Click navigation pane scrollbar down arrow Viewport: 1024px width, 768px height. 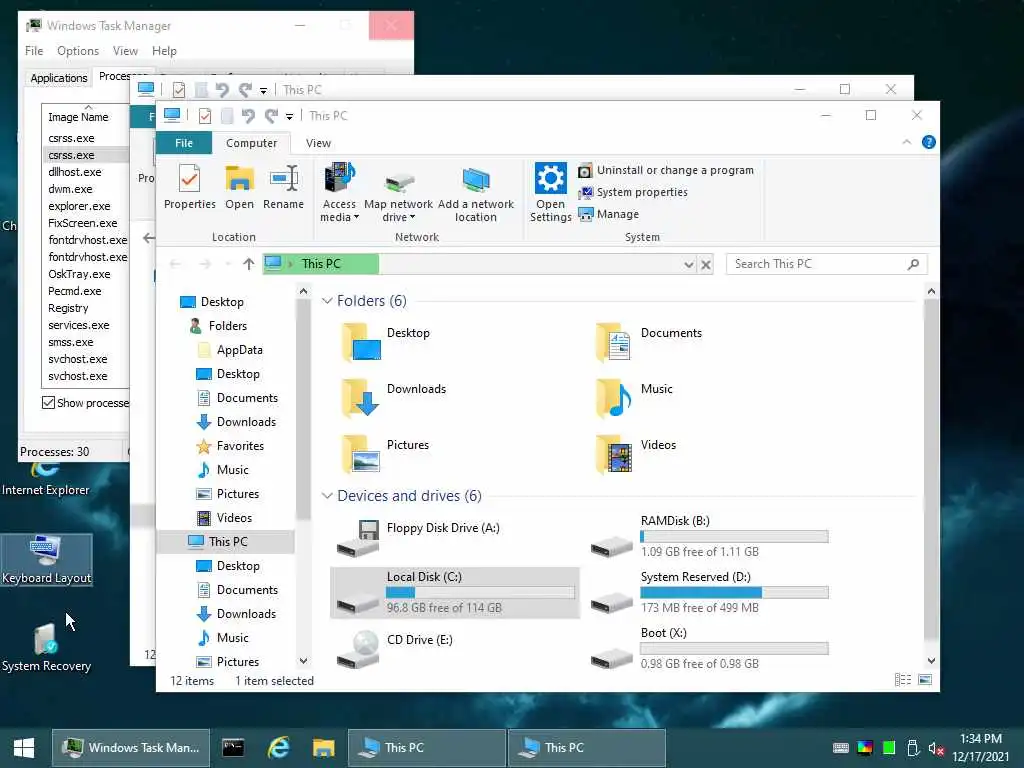pyautogui.click(x=303, y=661)
